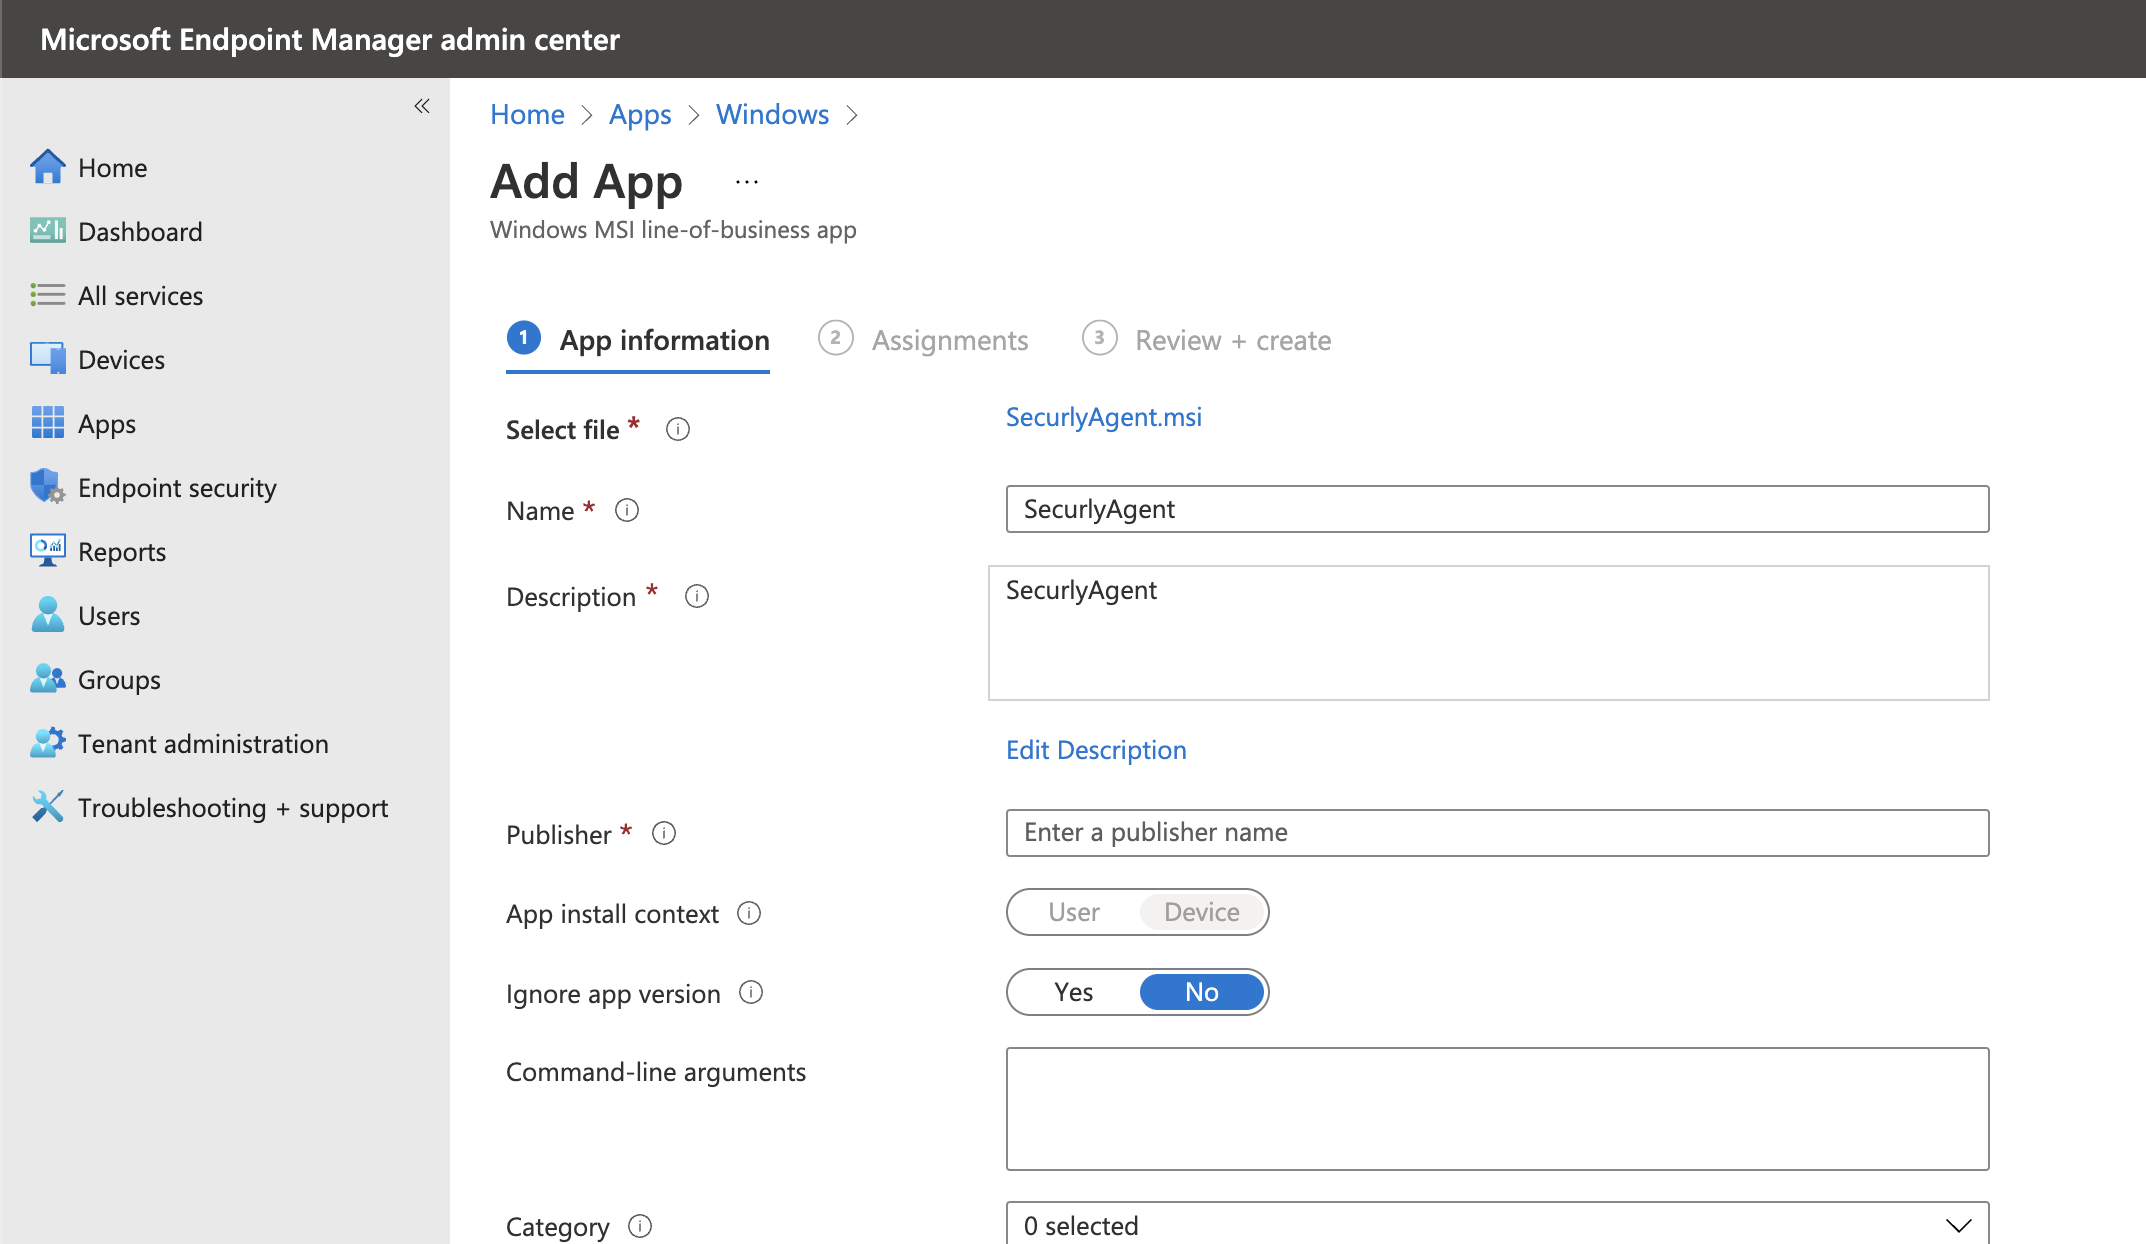Open Troubleshooting + support in the left navigation
Viewport: 2146px width, 1244px height.
pyautogui.click(x=233, y=807)
